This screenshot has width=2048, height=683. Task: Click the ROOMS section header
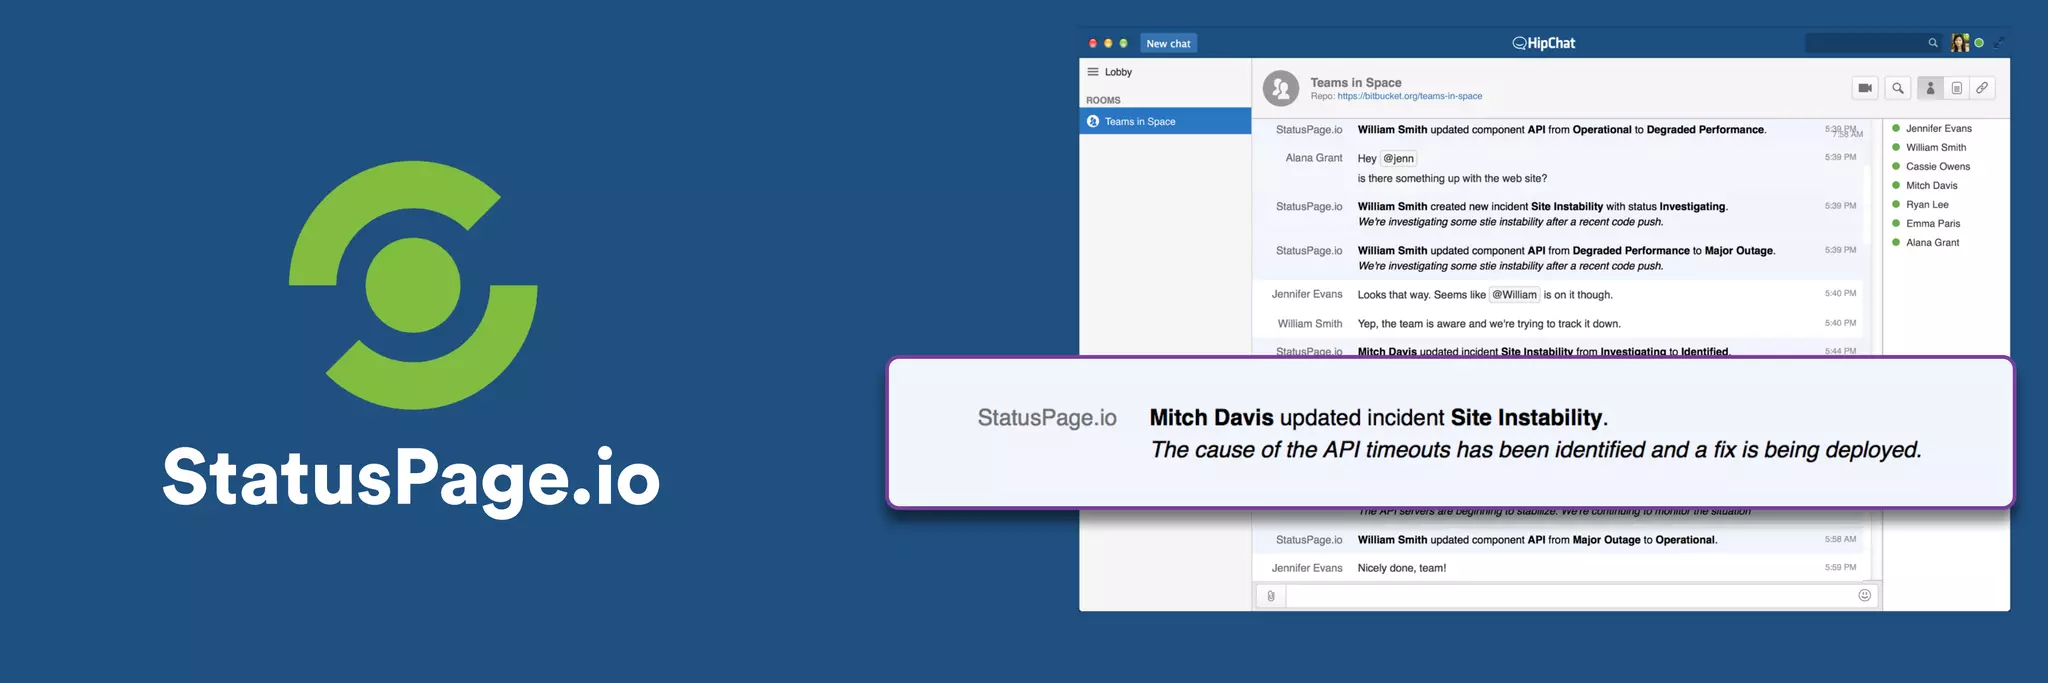[x=1103, y=100]
